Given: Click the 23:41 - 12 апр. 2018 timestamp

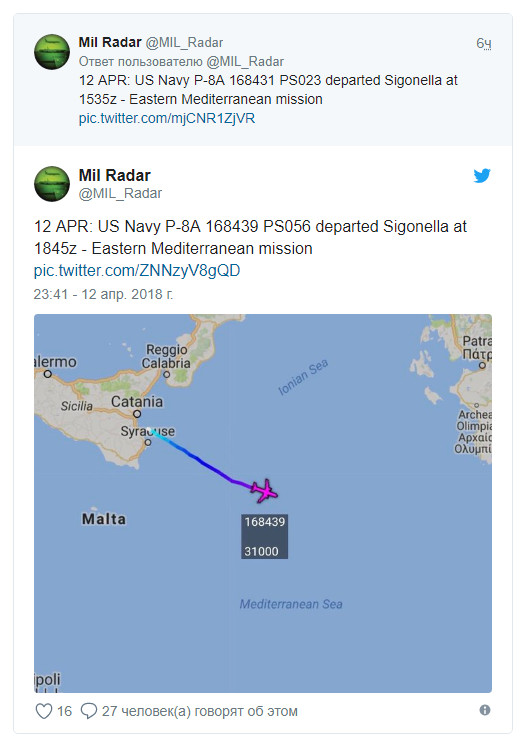Looking at the screenshot, I should tap(103, 294).
